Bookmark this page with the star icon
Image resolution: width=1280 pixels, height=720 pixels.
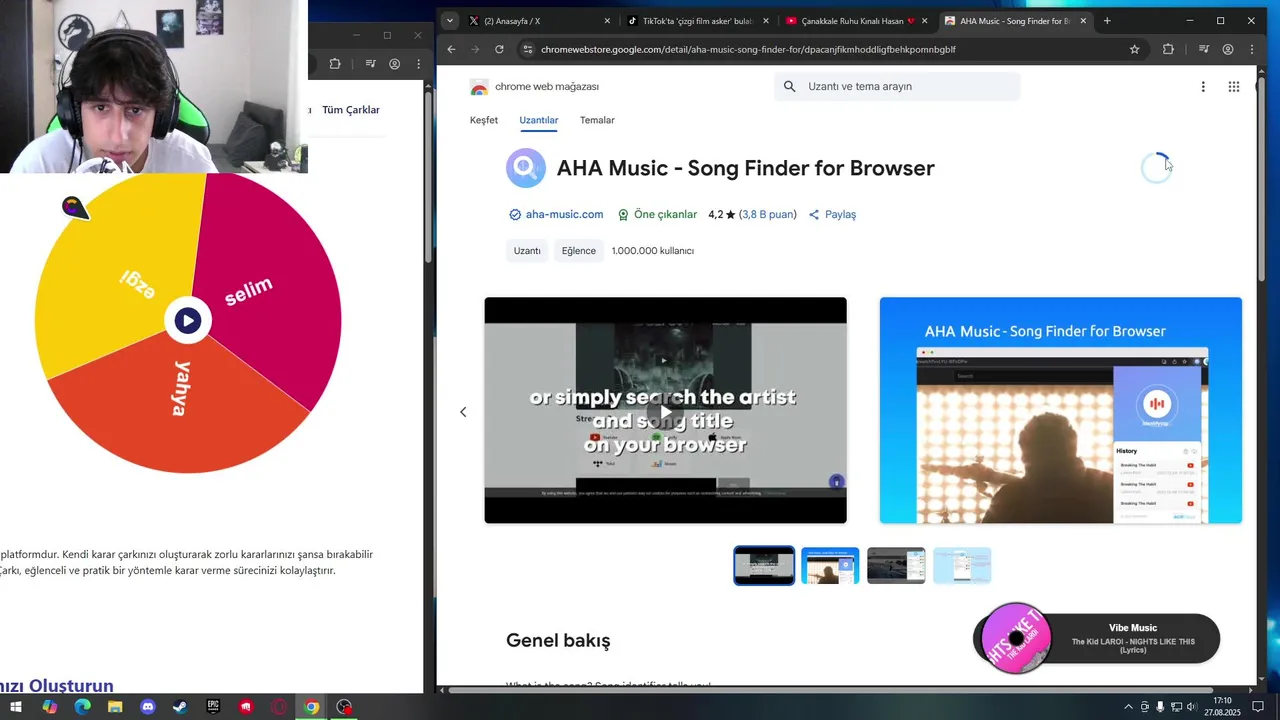point(1134,49)
